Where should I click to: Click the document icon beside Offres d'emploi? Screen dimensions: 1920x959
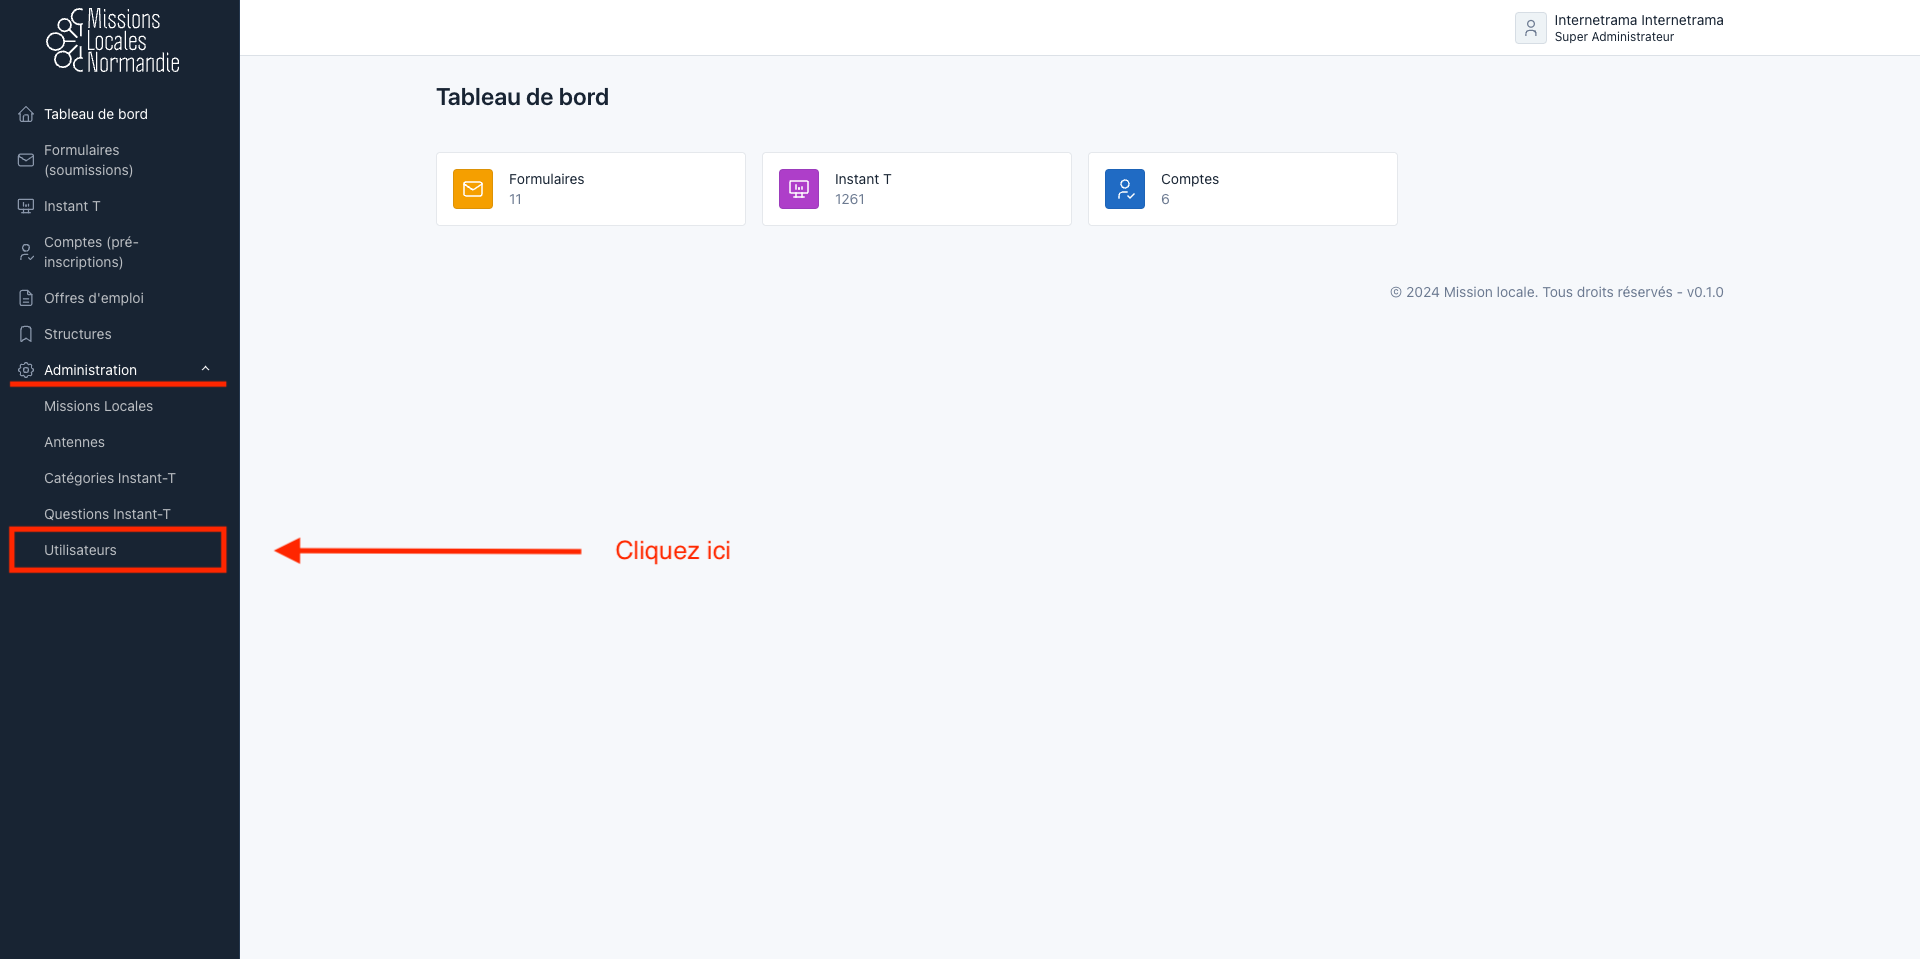click(x=26, y=298)
